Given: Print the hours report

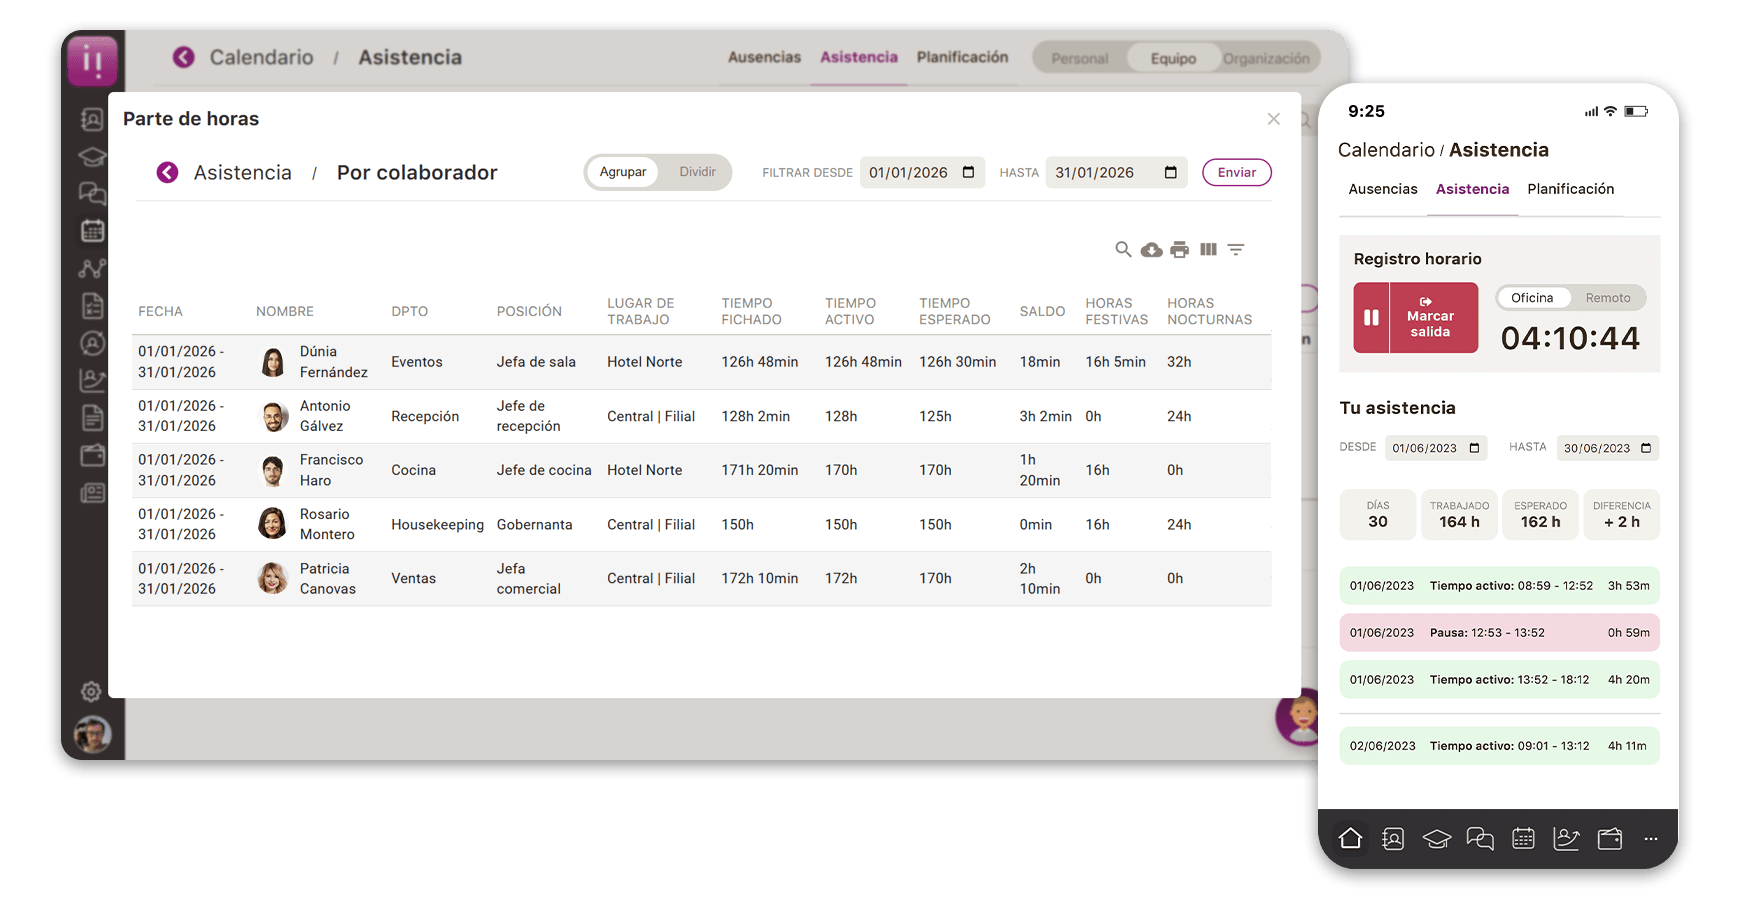Looking at the screenshot, I should point(1180,250).
